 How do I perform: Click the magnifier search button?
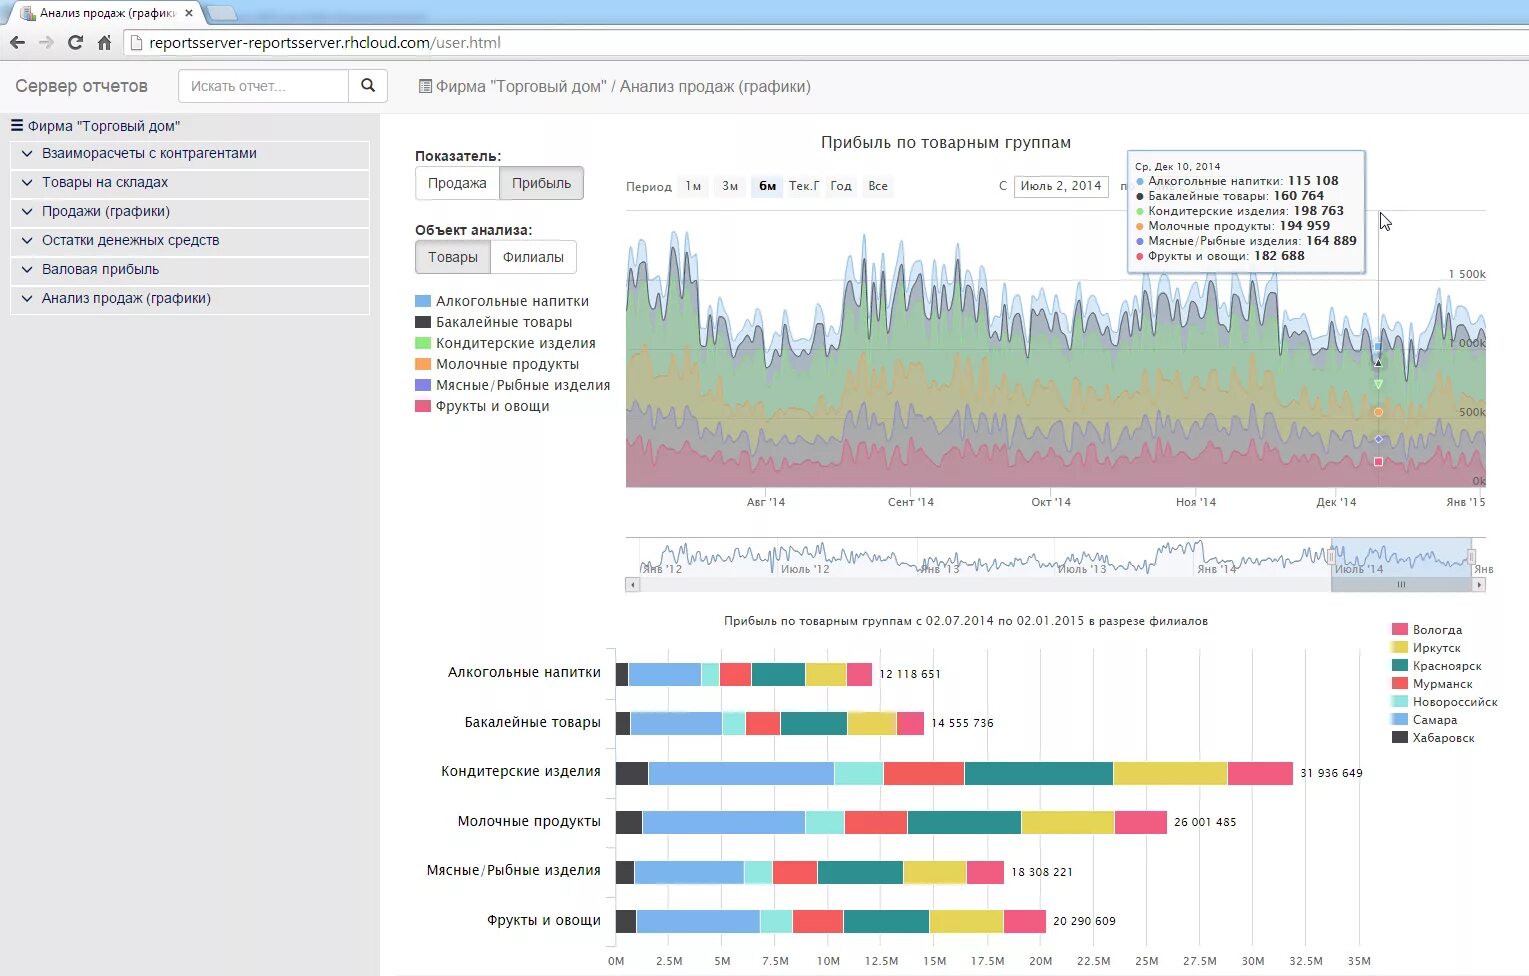pyautogui.click(x=368, y=86)
